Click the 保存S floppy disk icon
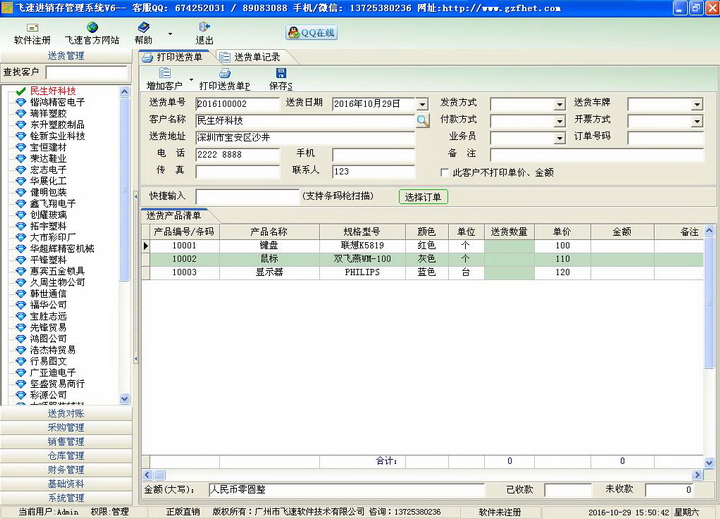 click(280, 73)
